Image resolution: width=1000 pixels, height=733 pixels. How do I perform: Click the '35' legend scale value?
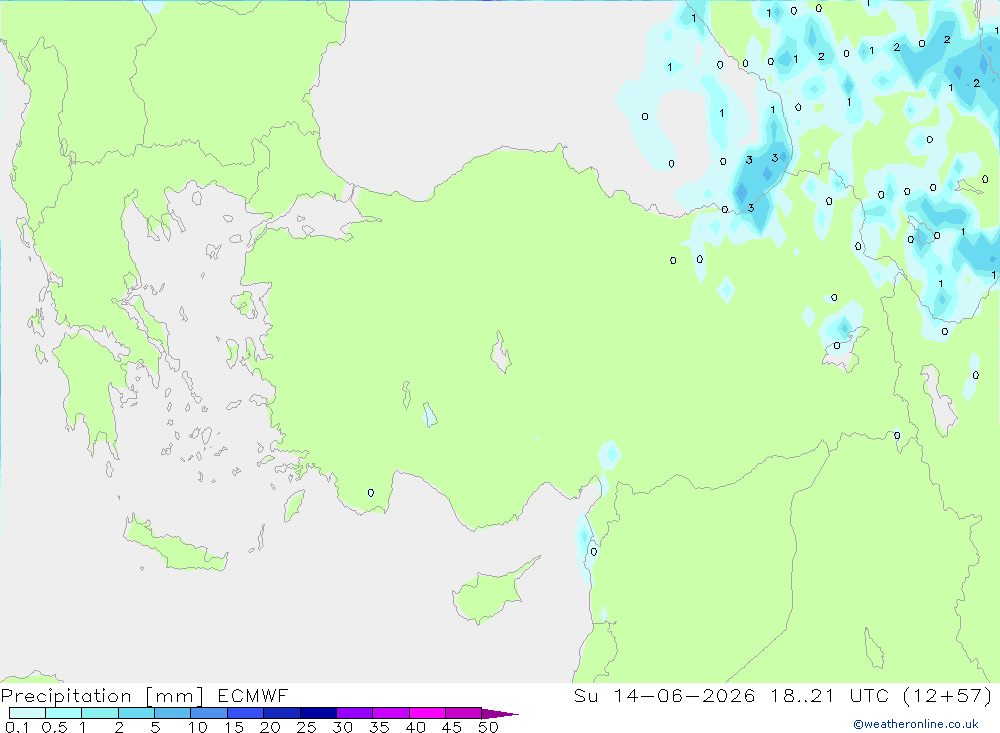pos(379,727)
